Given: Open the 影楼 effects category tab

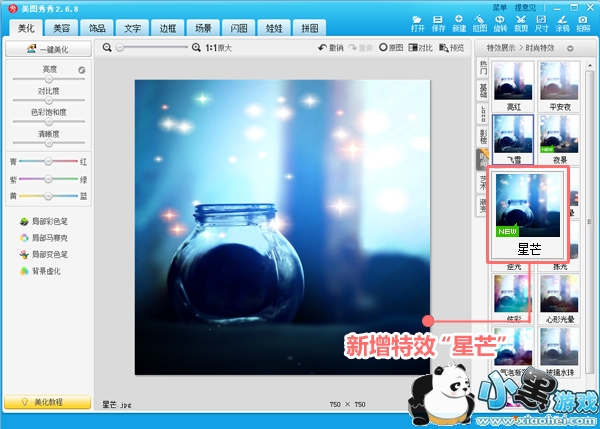Looking at the screenshot, I should pos(483,136).
